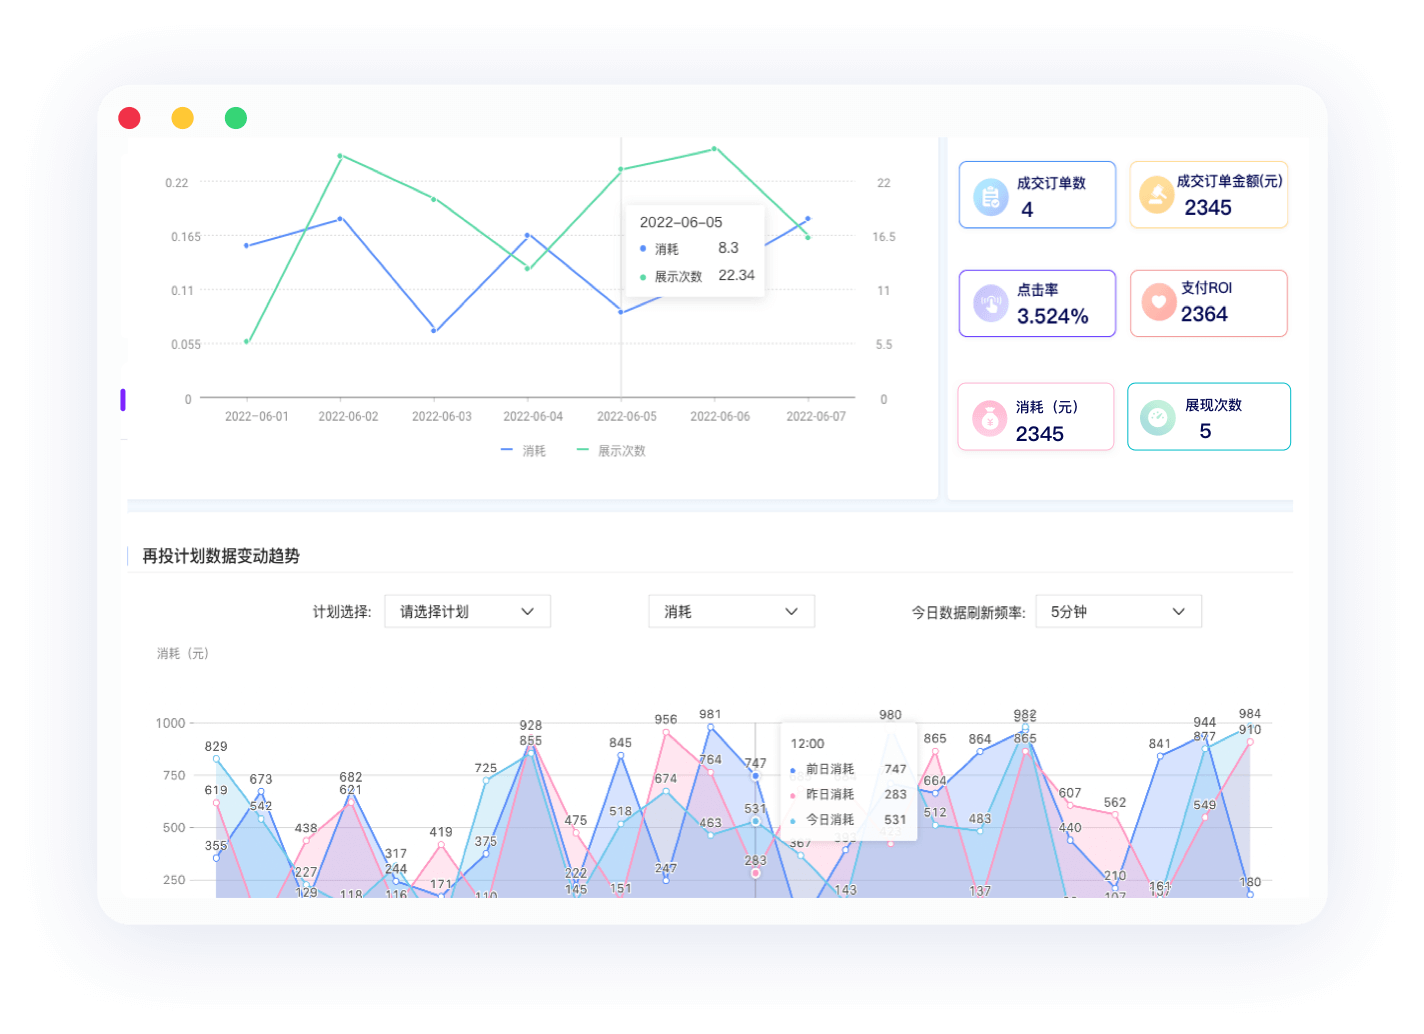The image size is (1424, 1034).
Task: Click the 点击率 3.524% card
Action: [1037, 303]
